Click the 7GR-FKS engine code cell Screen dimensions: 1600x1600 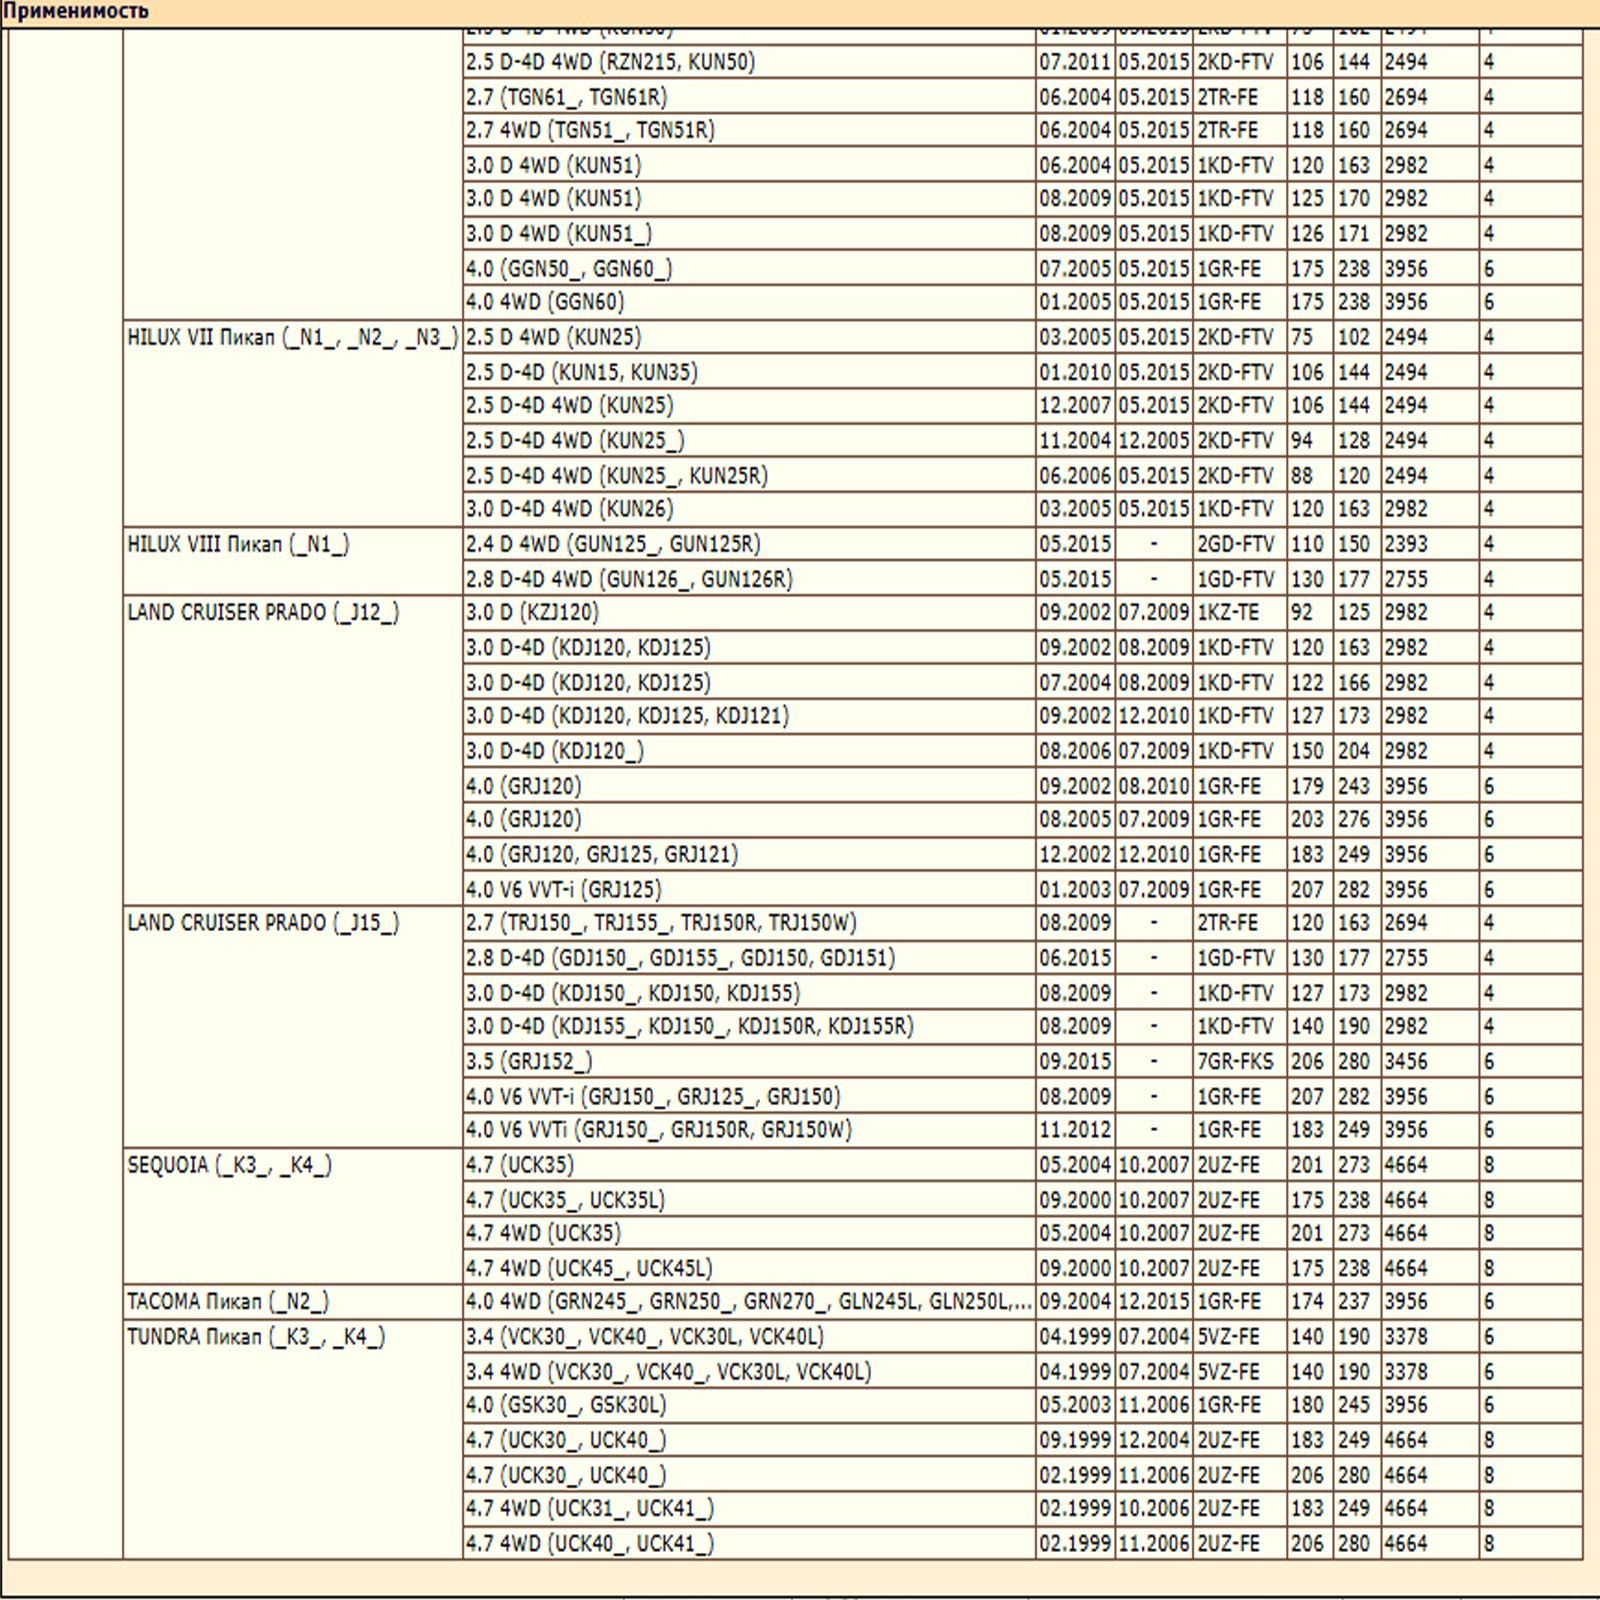[1235, 1062]
